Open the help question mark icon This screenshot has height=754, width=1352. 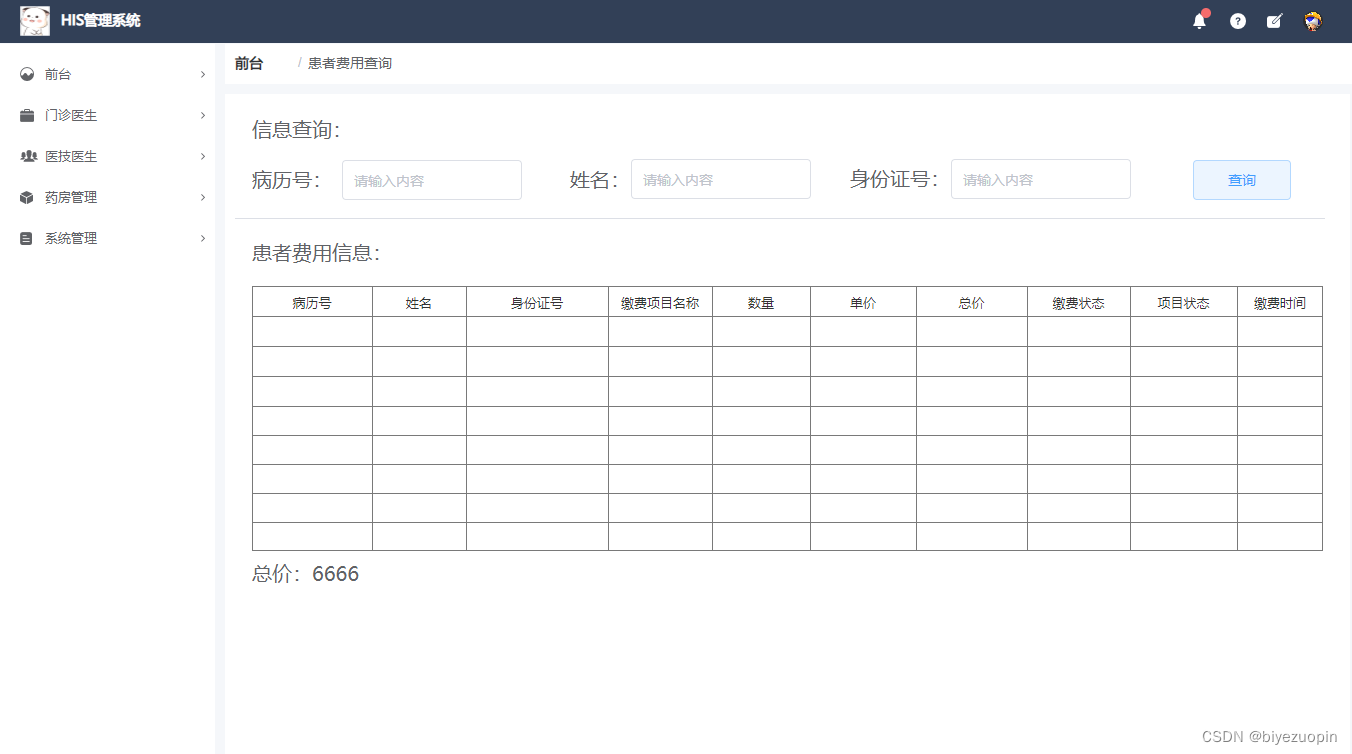point(1238,21)
